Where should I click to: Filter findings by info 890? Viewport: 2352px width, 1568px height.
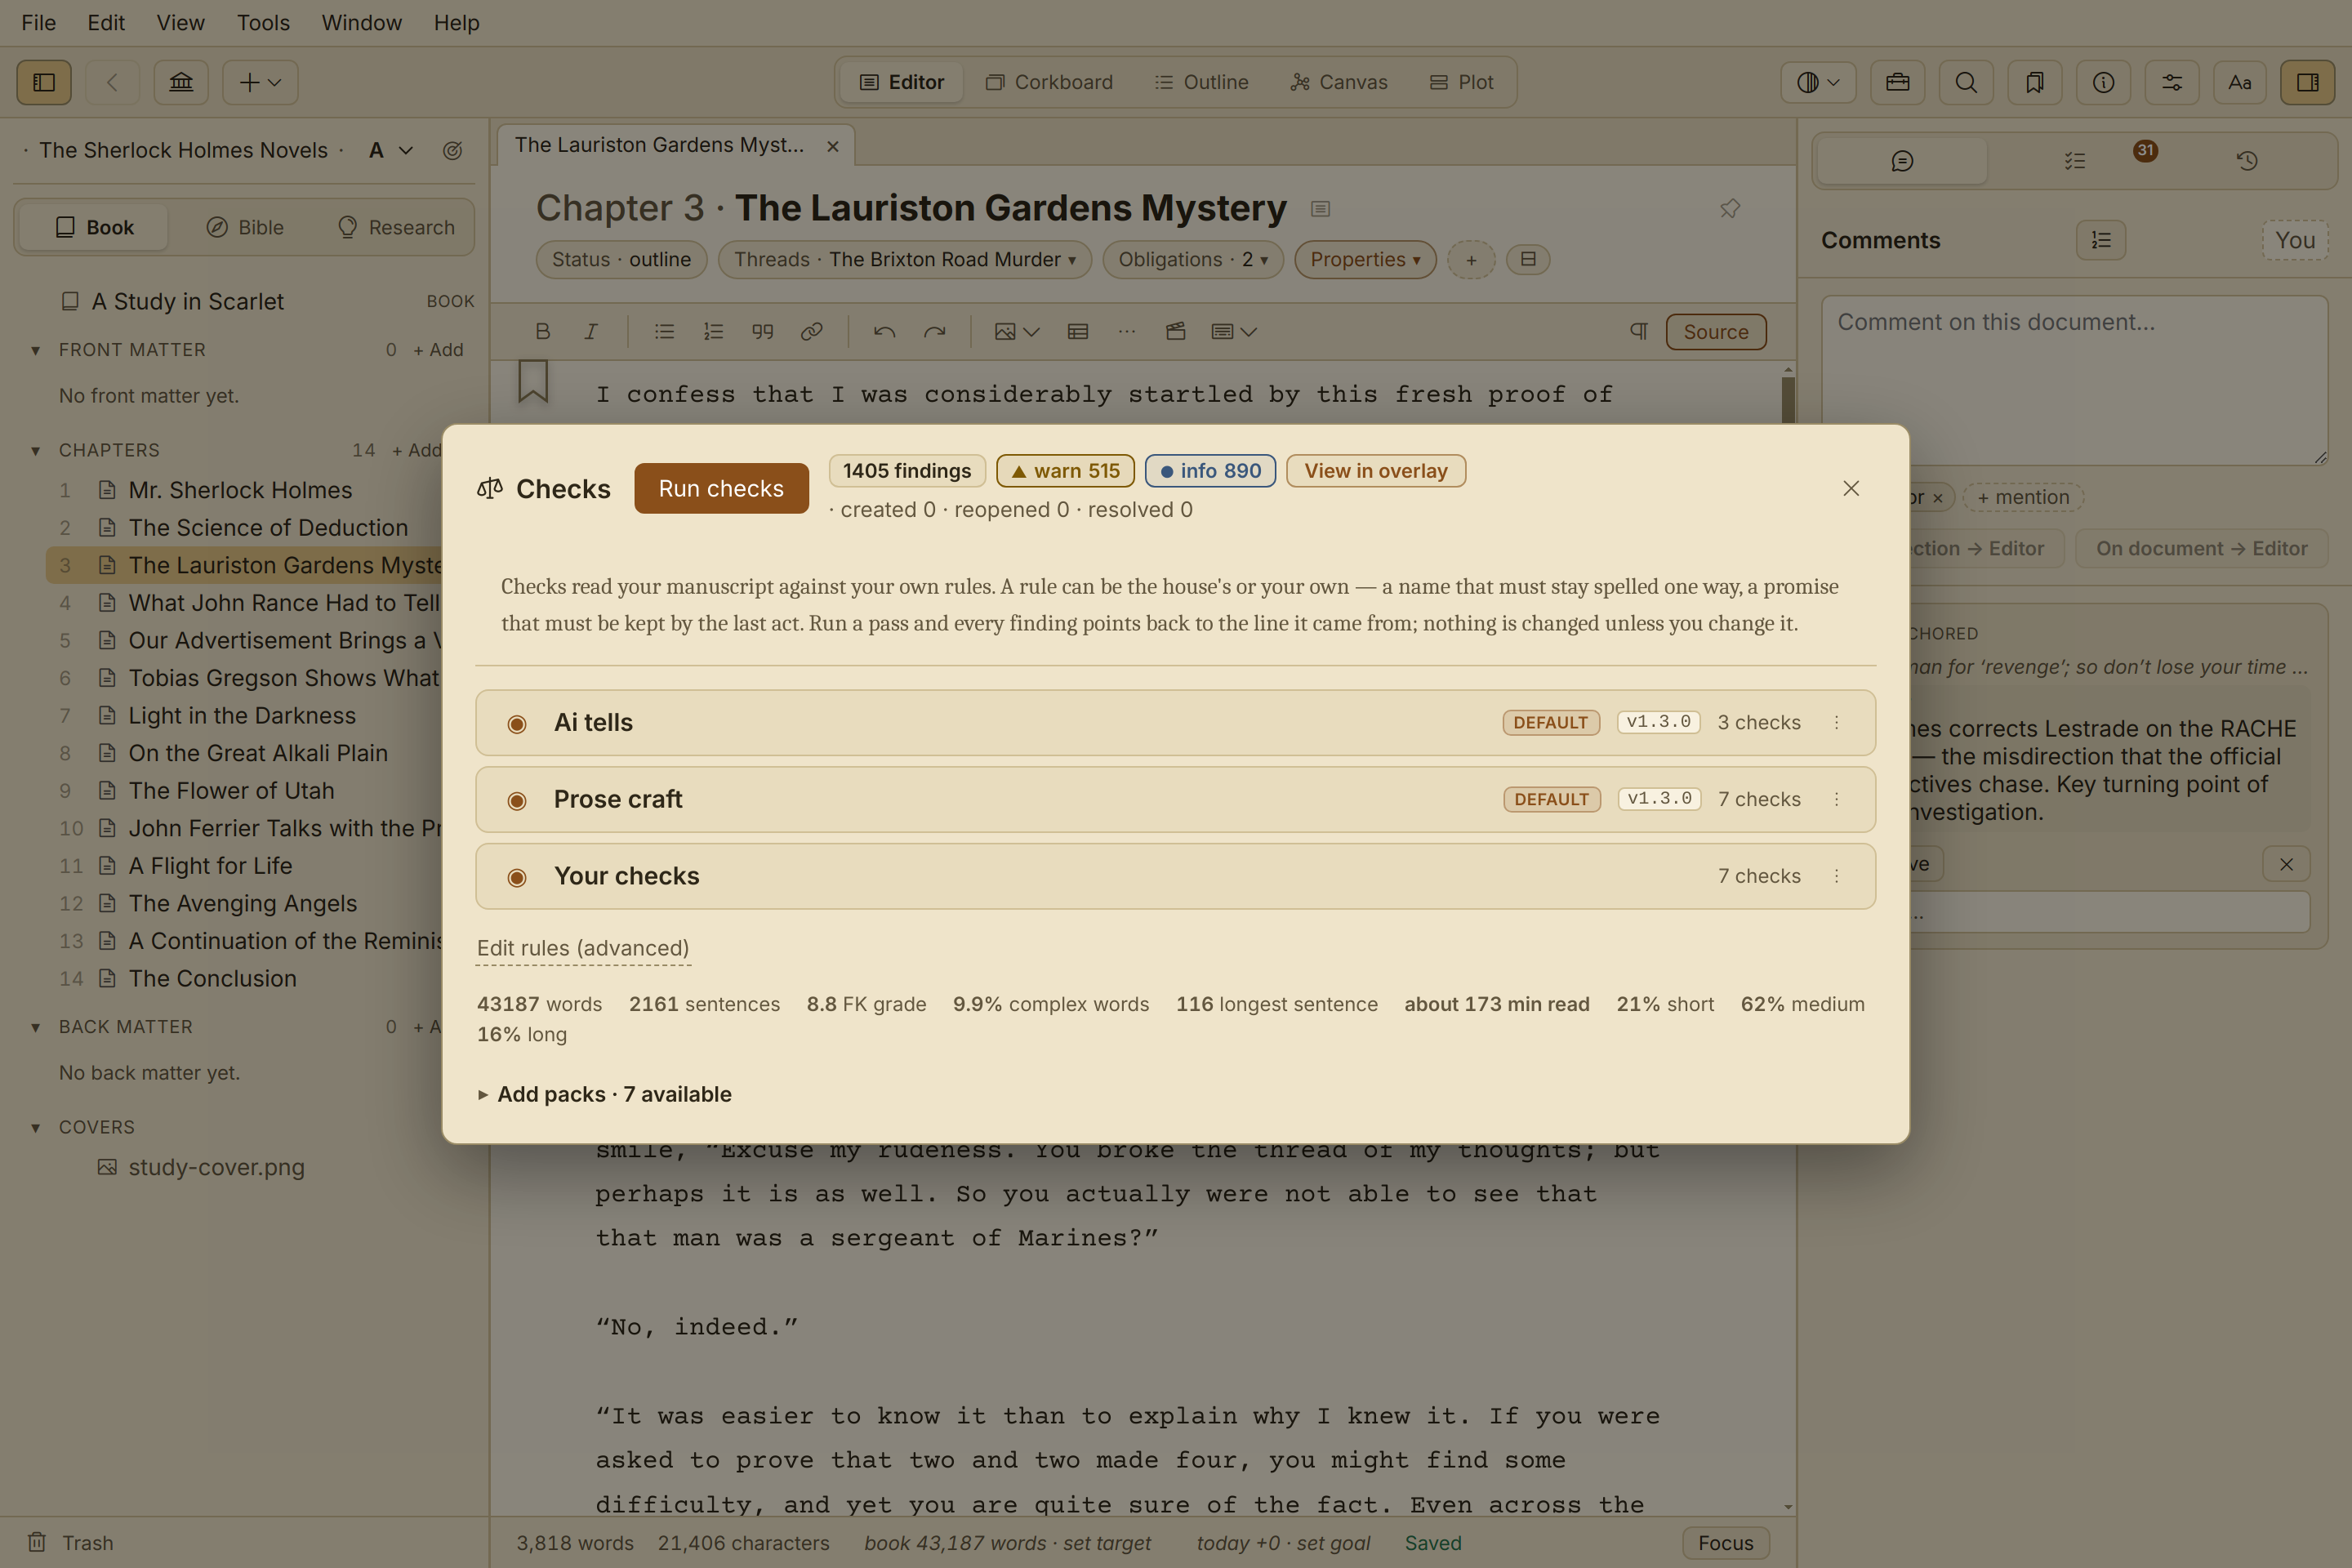(x=1210, y=471)
